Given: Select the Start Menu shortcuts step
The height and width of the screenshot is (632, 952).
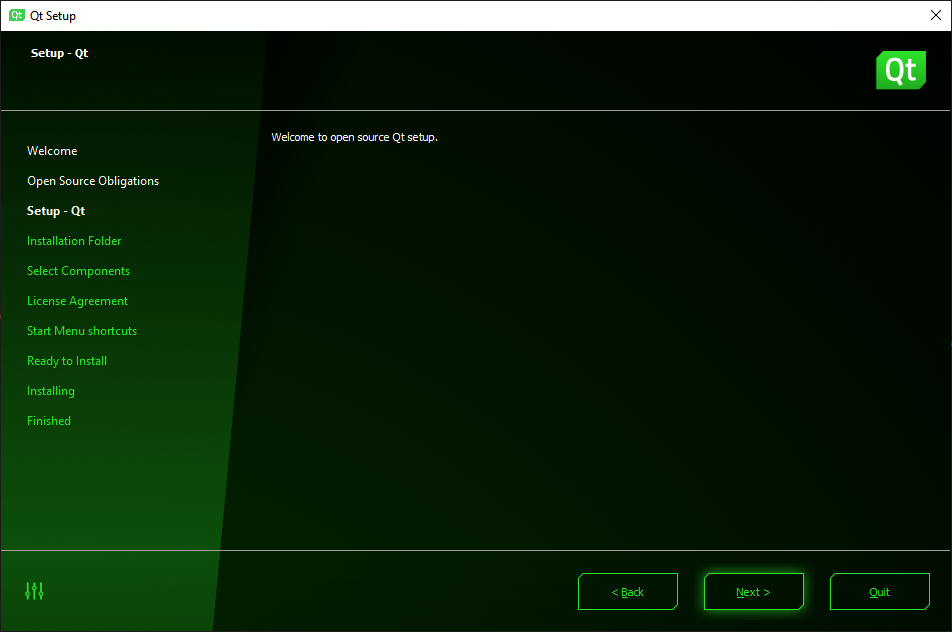Looking at the screenshot, I should [x=82, y=331].
